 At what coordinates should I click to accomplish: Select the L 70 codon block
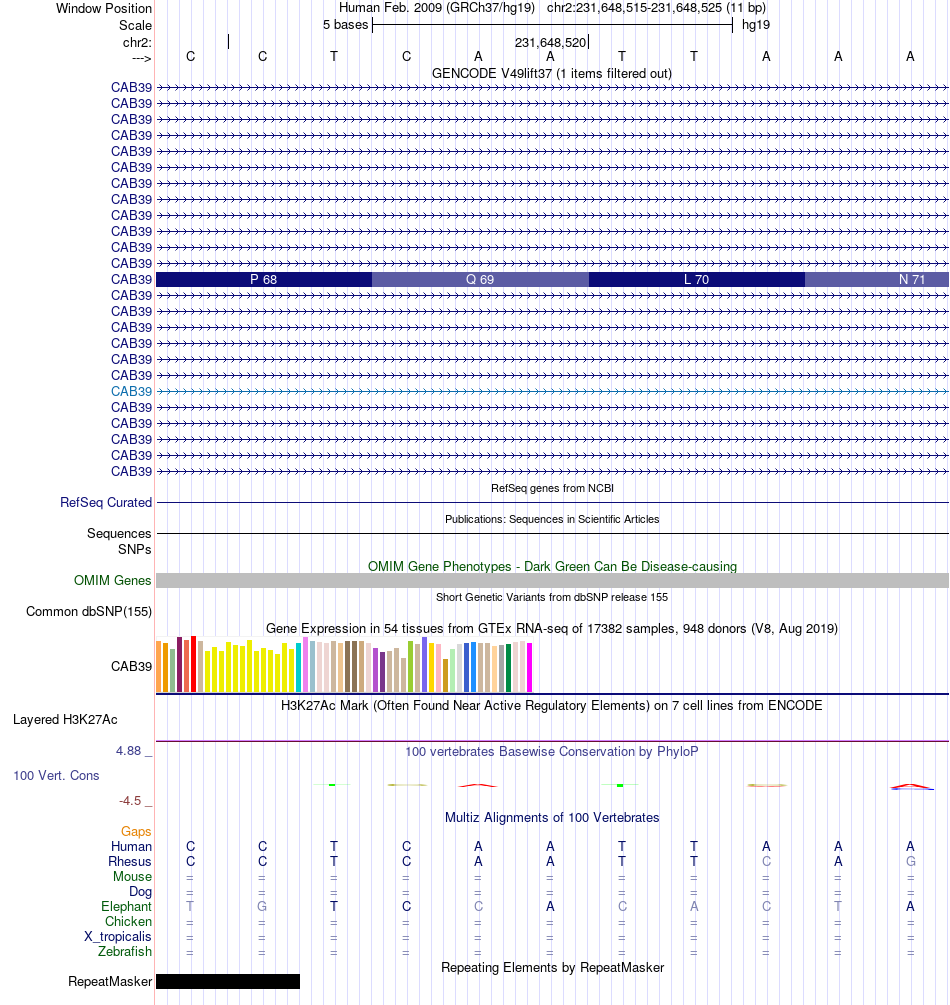coord(697,279)
